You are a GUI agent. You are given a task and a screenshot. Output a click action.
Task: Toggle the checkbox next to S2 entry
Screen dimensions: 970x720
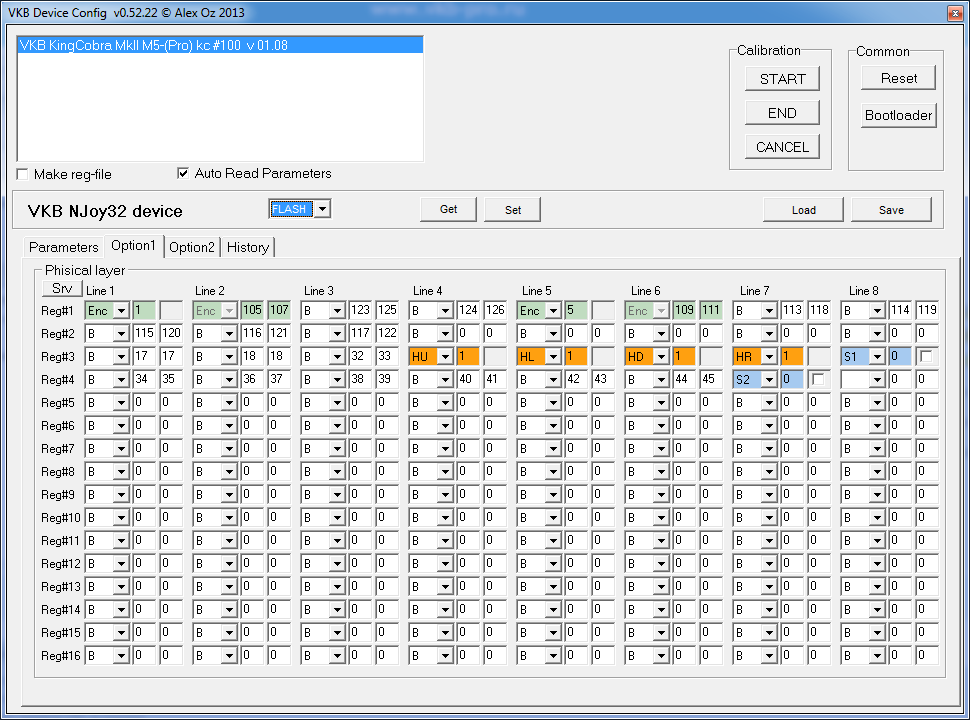tap(818, 379)
